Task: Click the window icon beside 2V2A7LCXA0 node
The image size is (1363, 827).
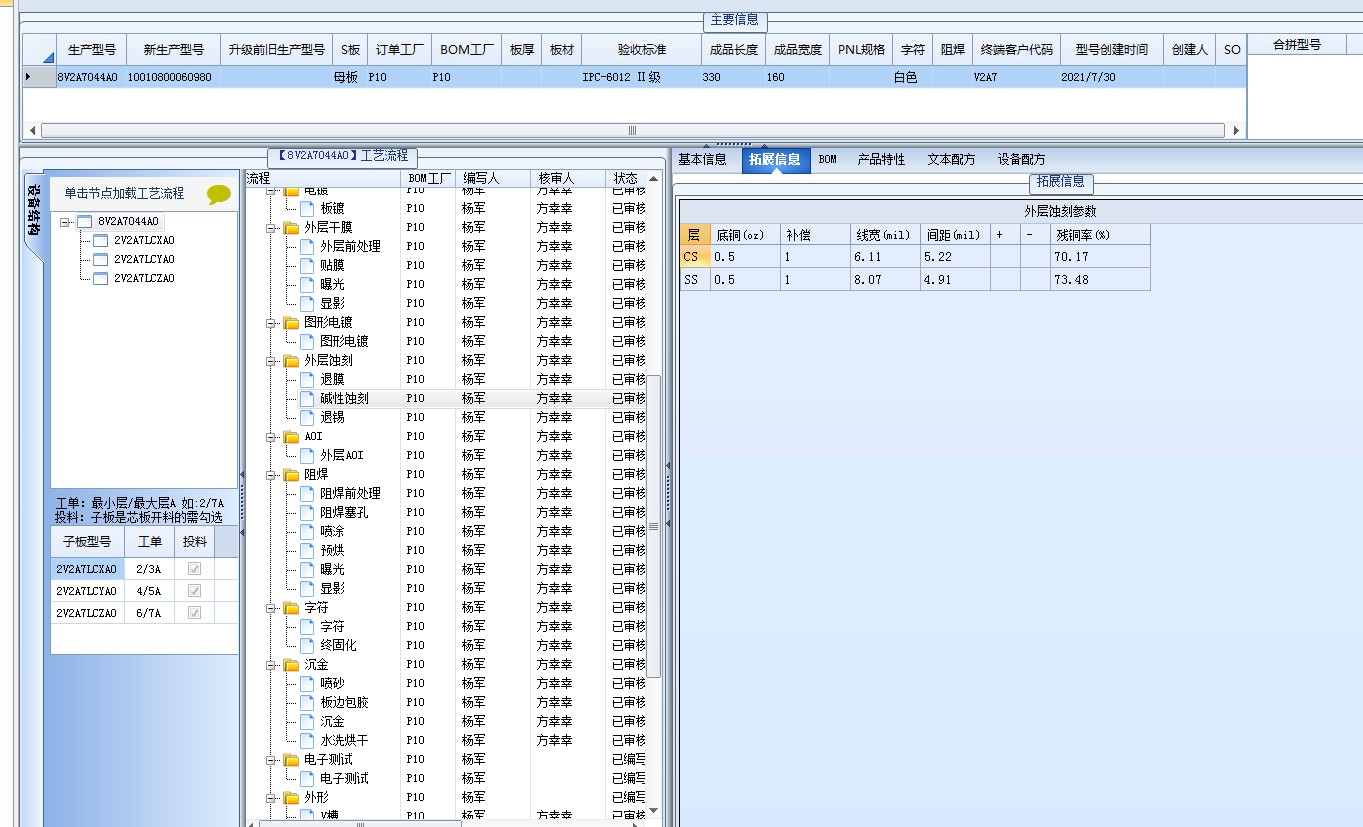Action: click(100, 241)
